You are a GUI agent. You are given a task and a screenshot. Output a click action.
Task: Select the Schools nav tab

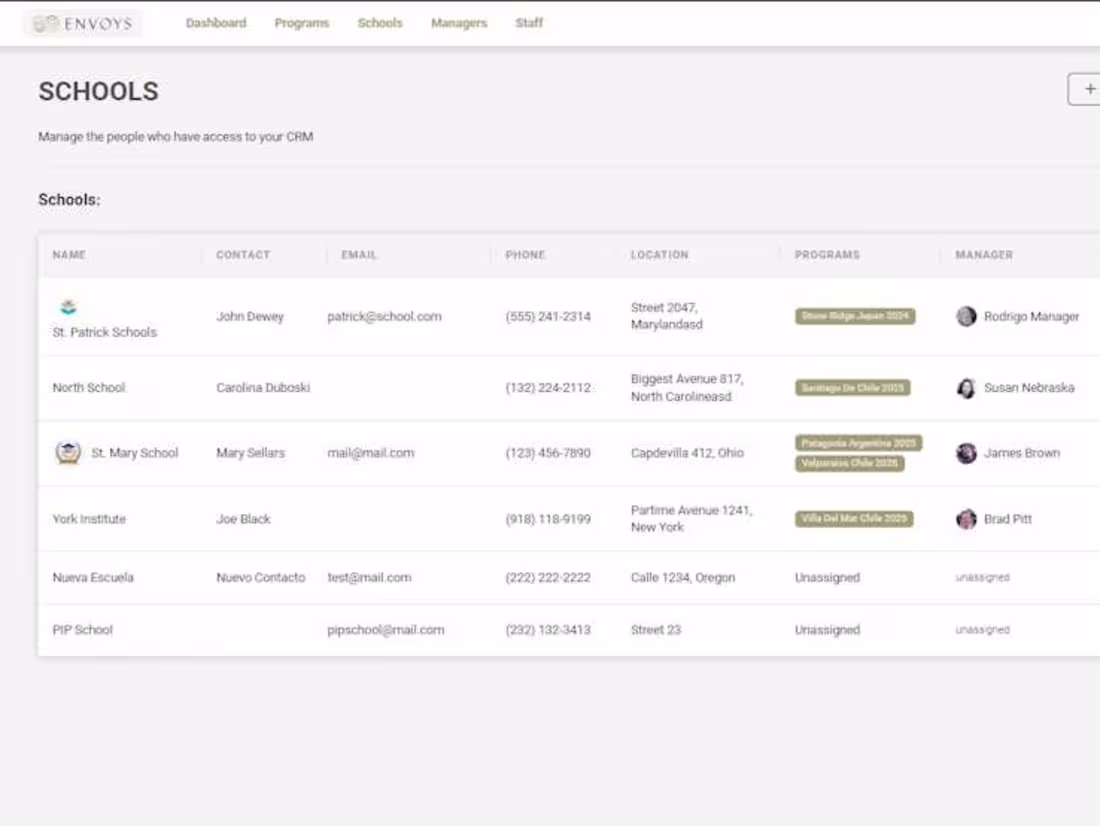coord(380,23)
